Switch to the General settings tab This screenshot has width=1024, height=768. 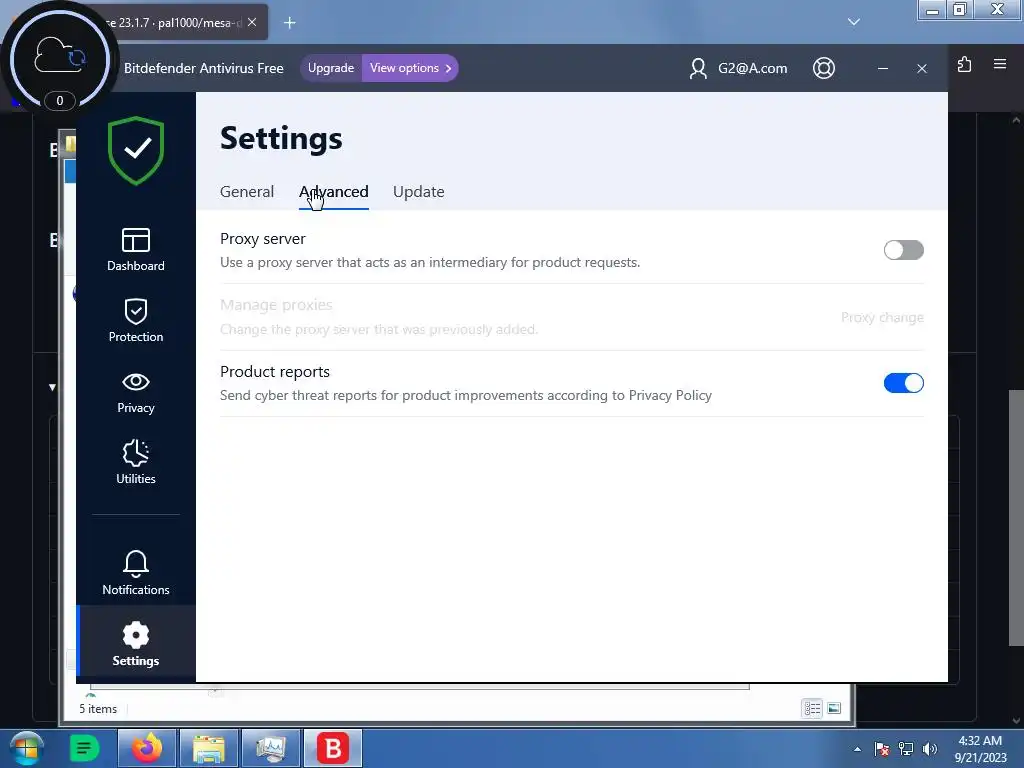click(x=247, y=191)
